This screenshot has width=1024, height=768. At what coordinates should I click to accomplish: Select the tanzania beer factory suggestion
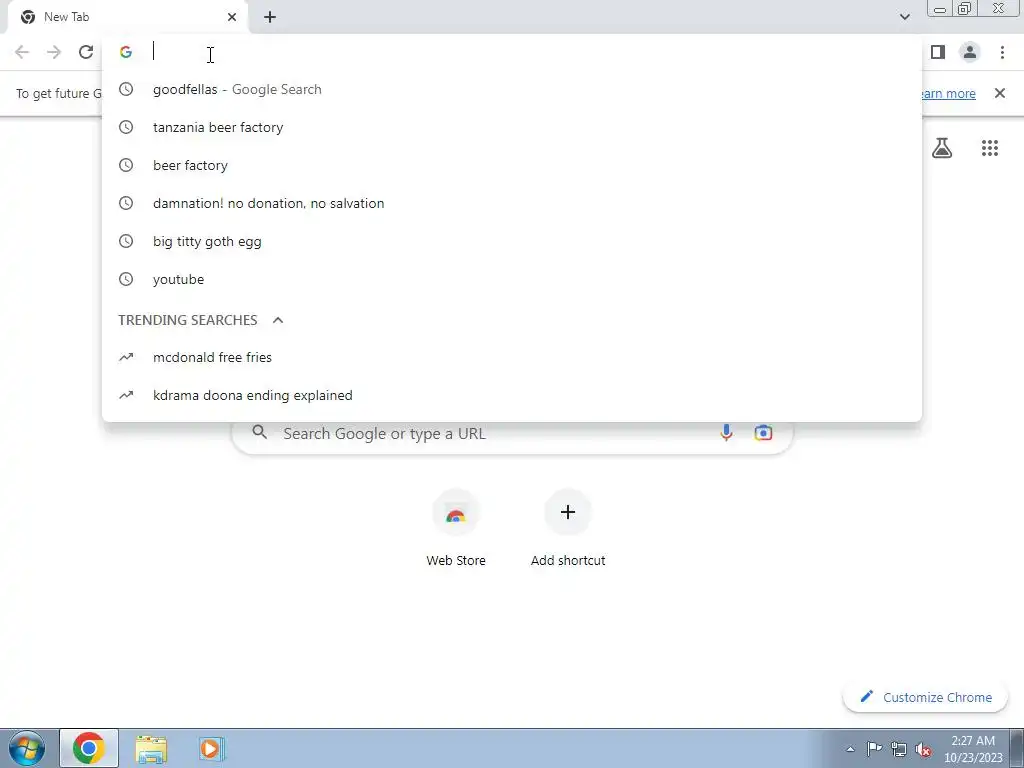coord(512,127)
